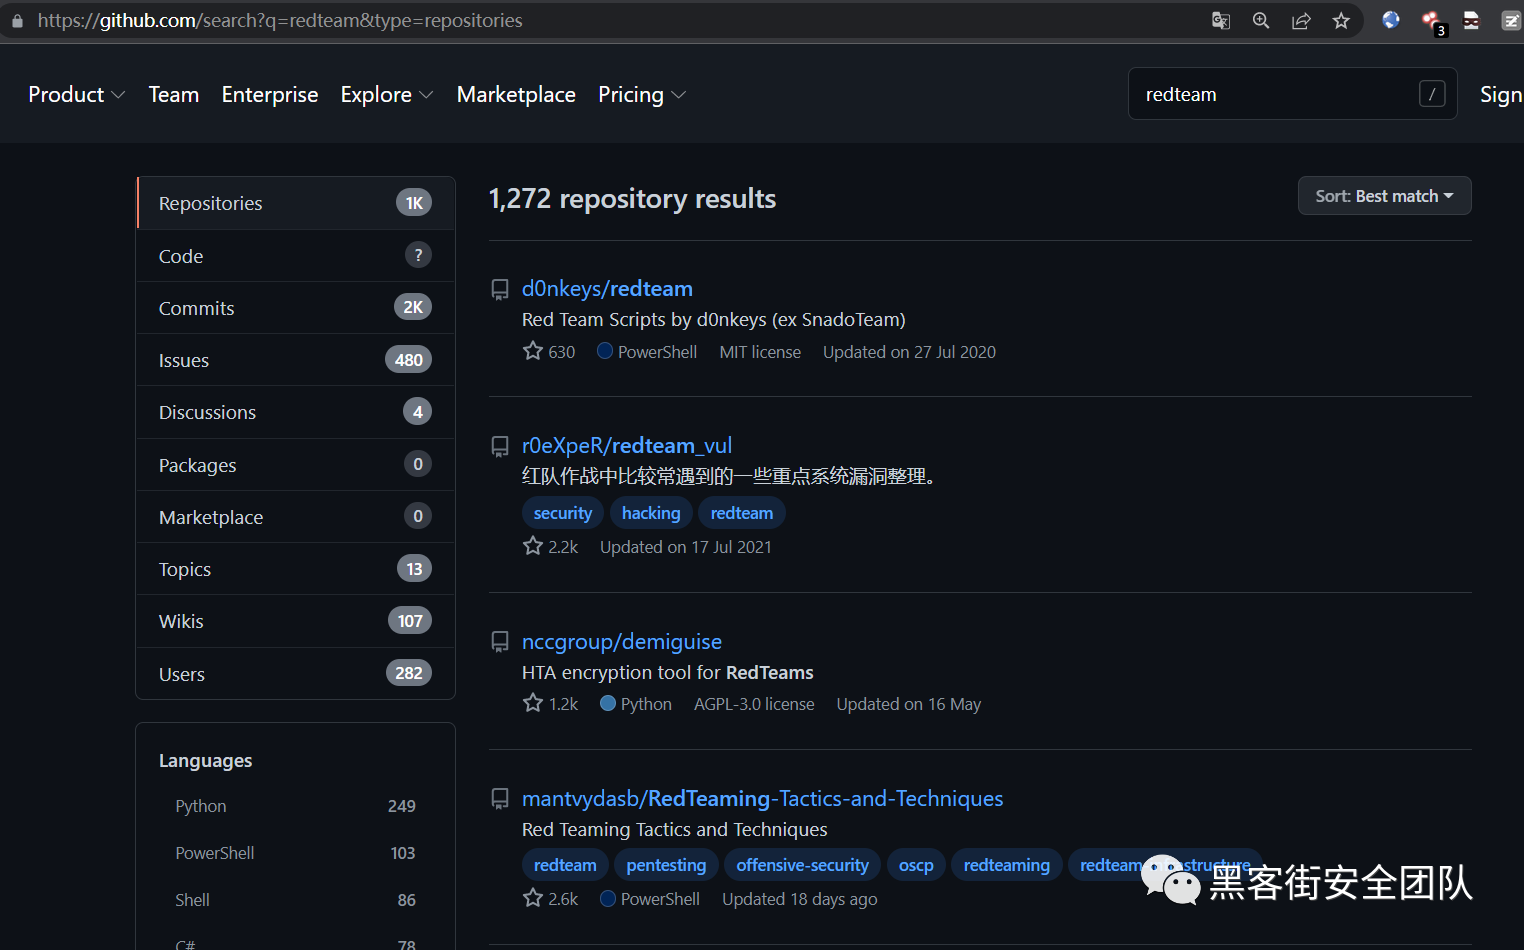
Task: Click the '1,272 repository results' heading
Action: [x=632, y=199]
